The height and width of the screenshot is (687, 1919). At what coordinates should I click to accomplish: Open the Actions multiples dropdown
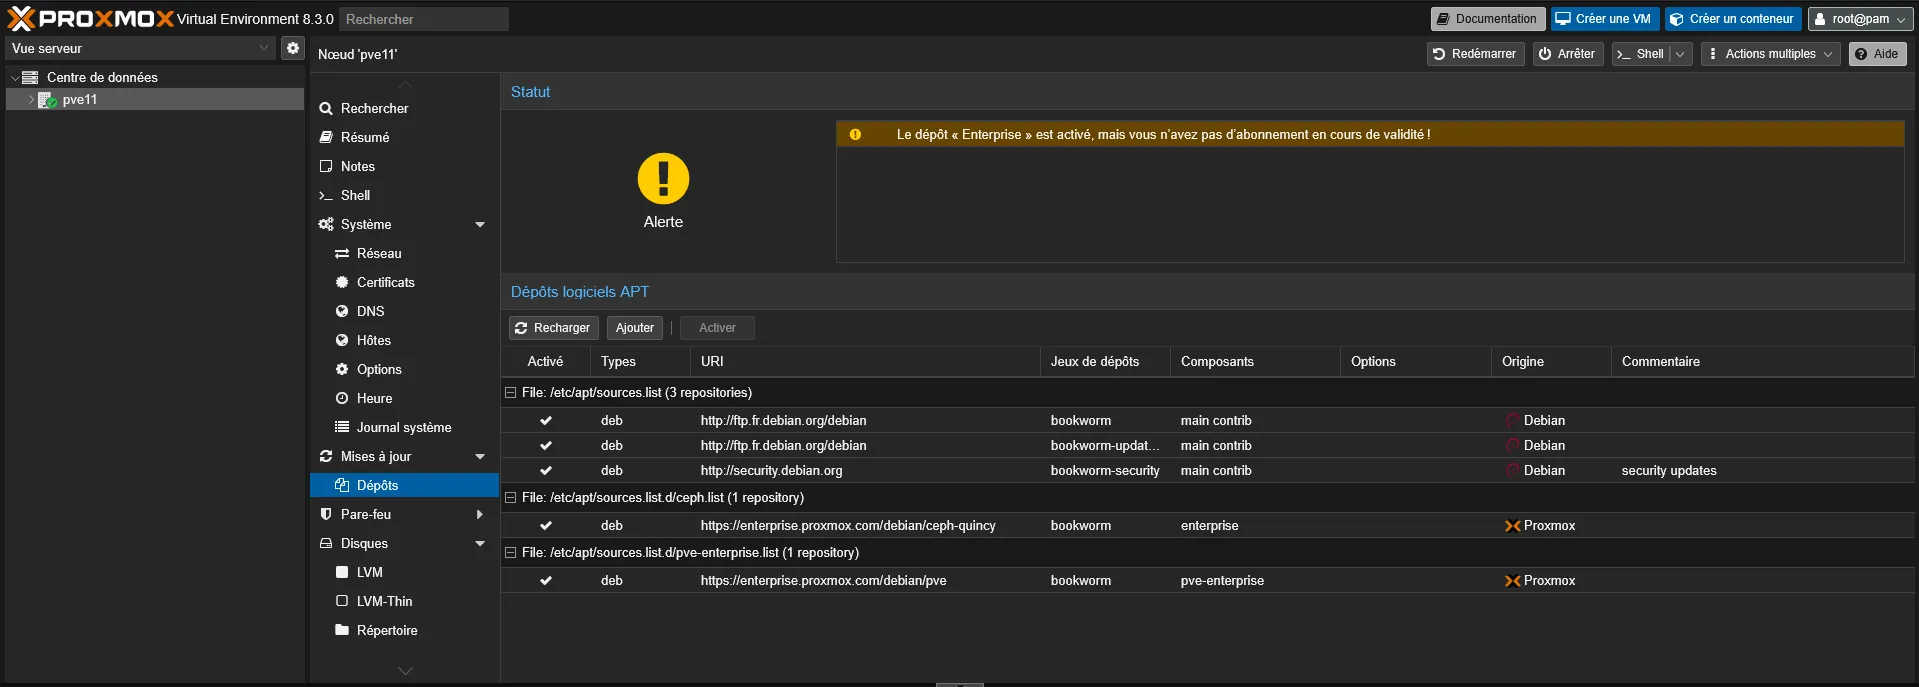coord(1770,54)
